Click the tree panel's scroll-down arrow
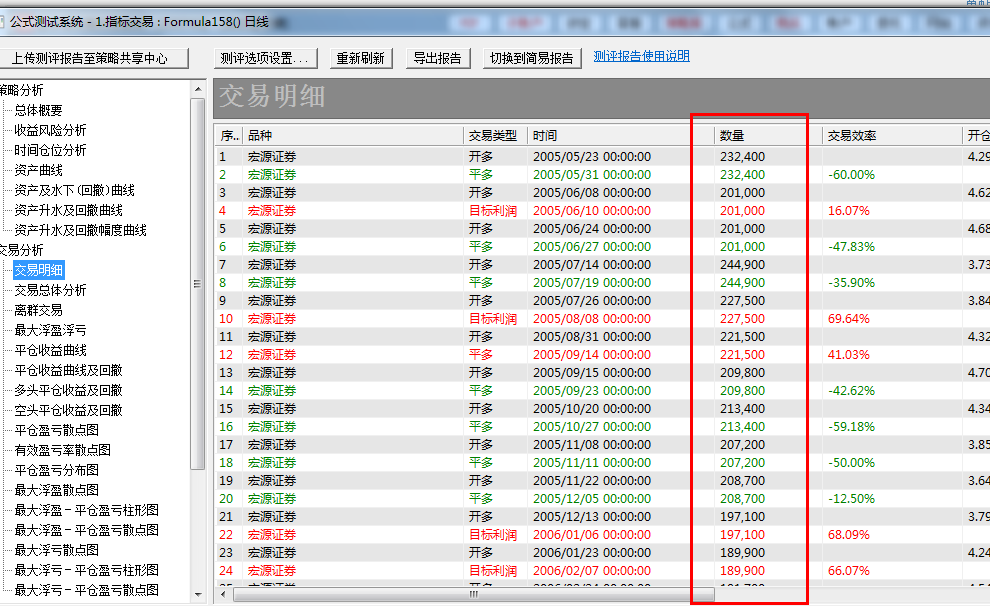This screenshot has width=990, height=606. coord(197,594)
